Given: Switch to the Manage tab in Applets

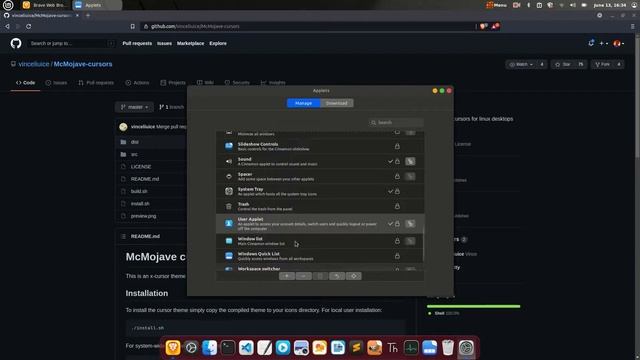Looking at the screenshot, I should (304, 103).
